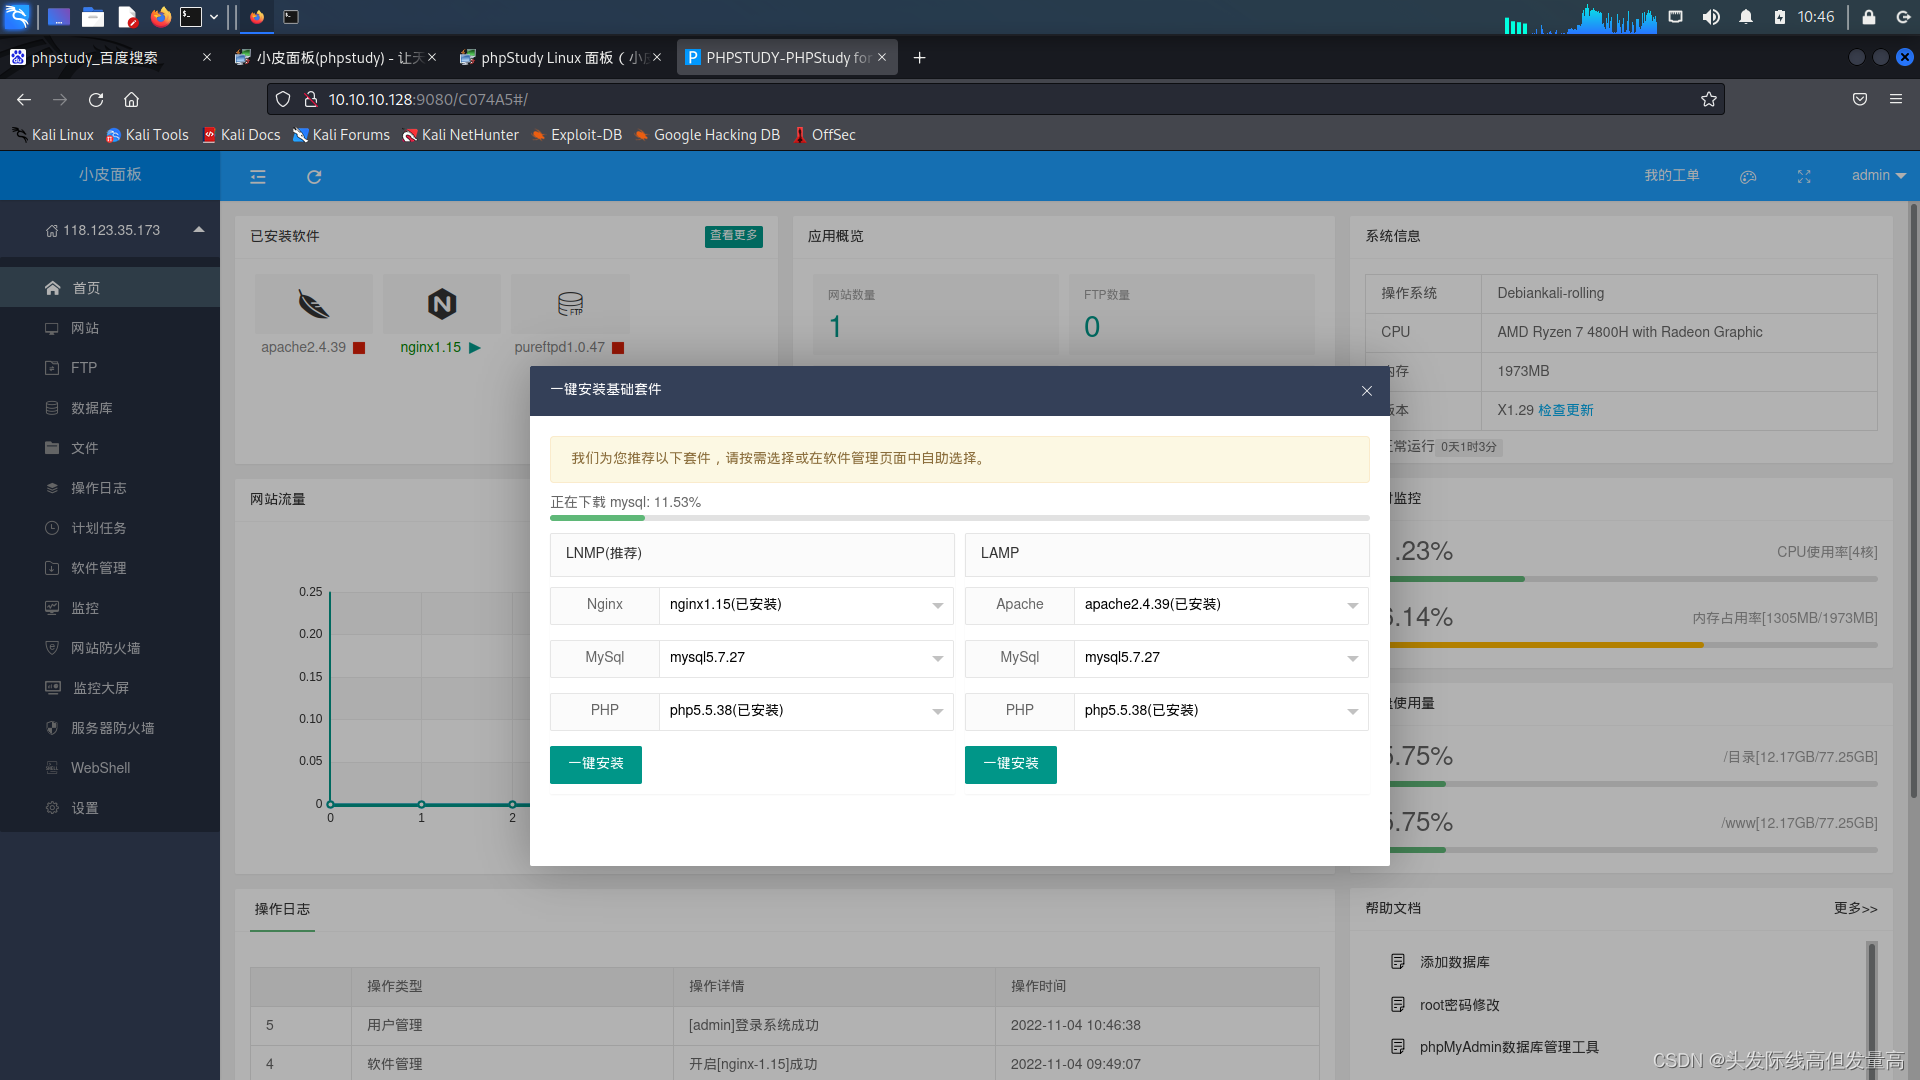This screenshot has height=1080, width=1920.
Task: Open LNMP Nginx version dropdown
Action: 805,605
